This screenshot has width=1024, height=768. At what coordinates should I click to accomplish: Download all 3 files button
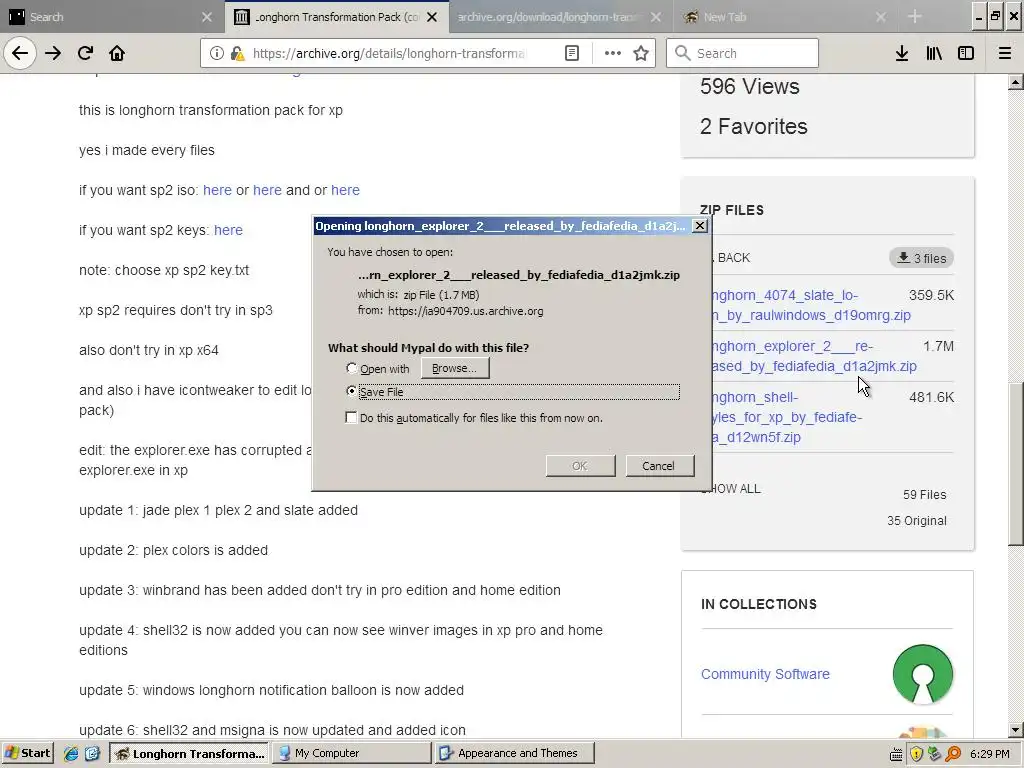pyautogui.click(x=921, y=258)
